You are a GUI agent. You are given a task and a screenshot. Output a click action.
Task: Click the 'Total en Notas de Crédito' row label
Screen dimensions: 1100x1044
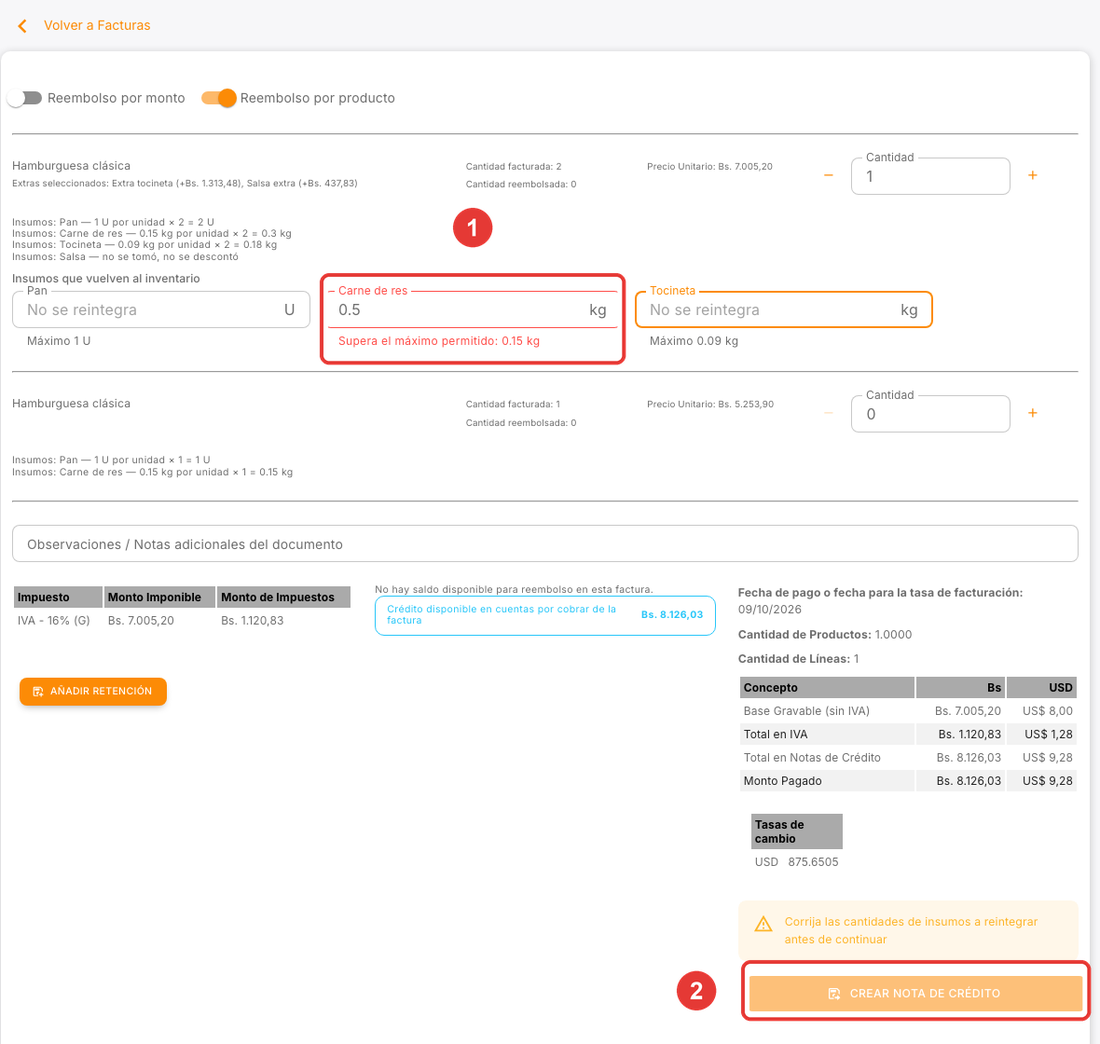pos(812,758)
